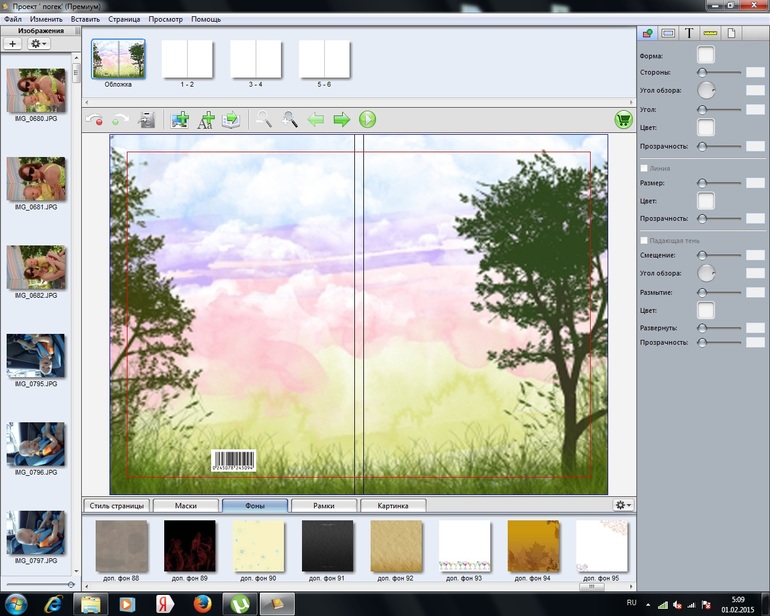770x616 pixels.
Task: Go to previous page with green left arrow
Action: pyautogui.click(x=316, y=120)
